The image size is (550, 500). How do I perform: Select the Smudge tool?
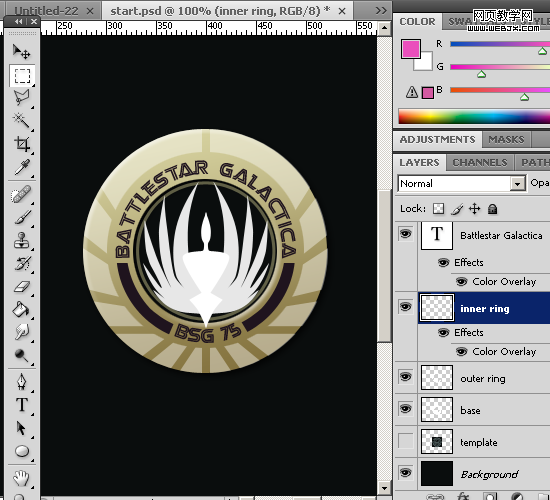coord(22,332)
